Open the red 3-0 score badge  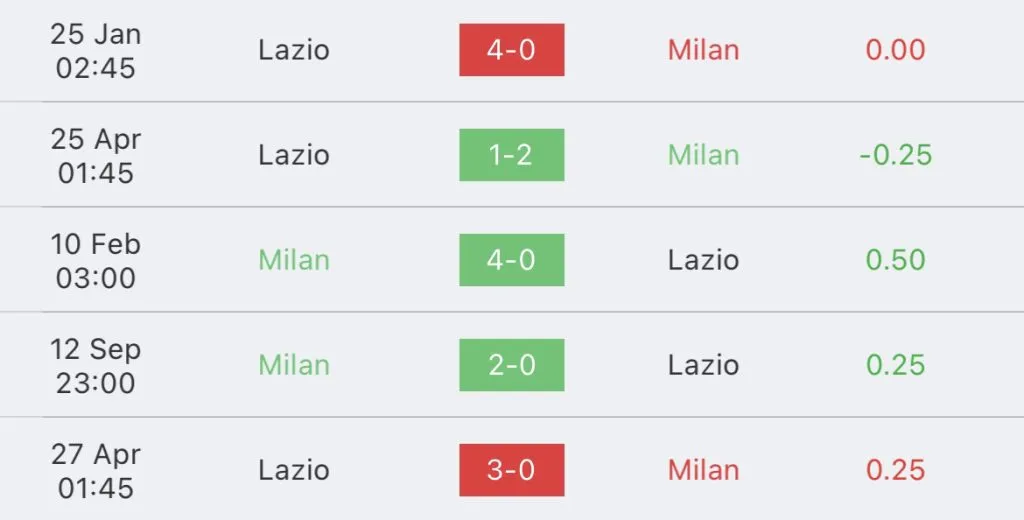(511, 470)
